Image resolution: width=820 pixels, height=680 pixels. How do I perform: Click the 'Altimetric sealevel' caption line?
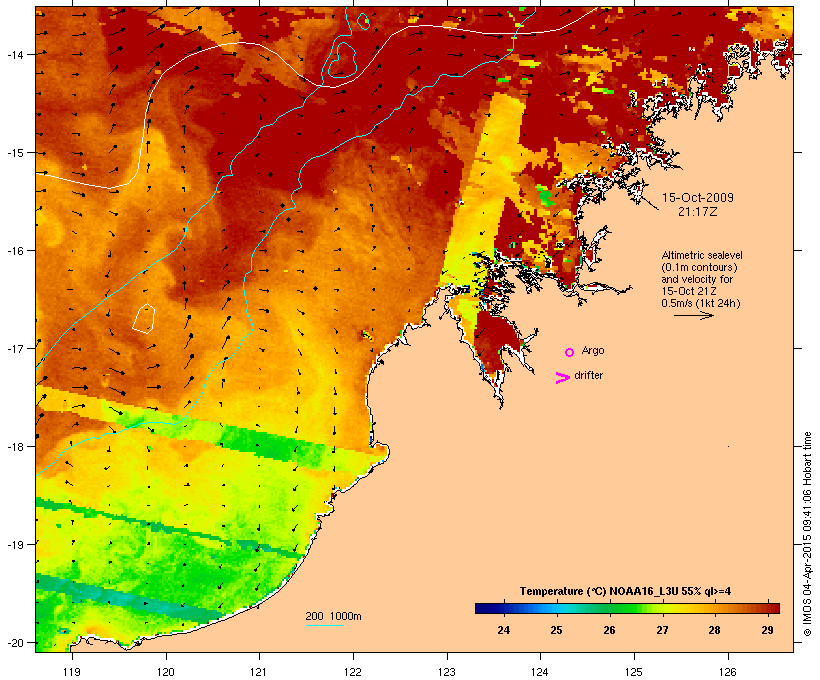click(x=702, y=255)
